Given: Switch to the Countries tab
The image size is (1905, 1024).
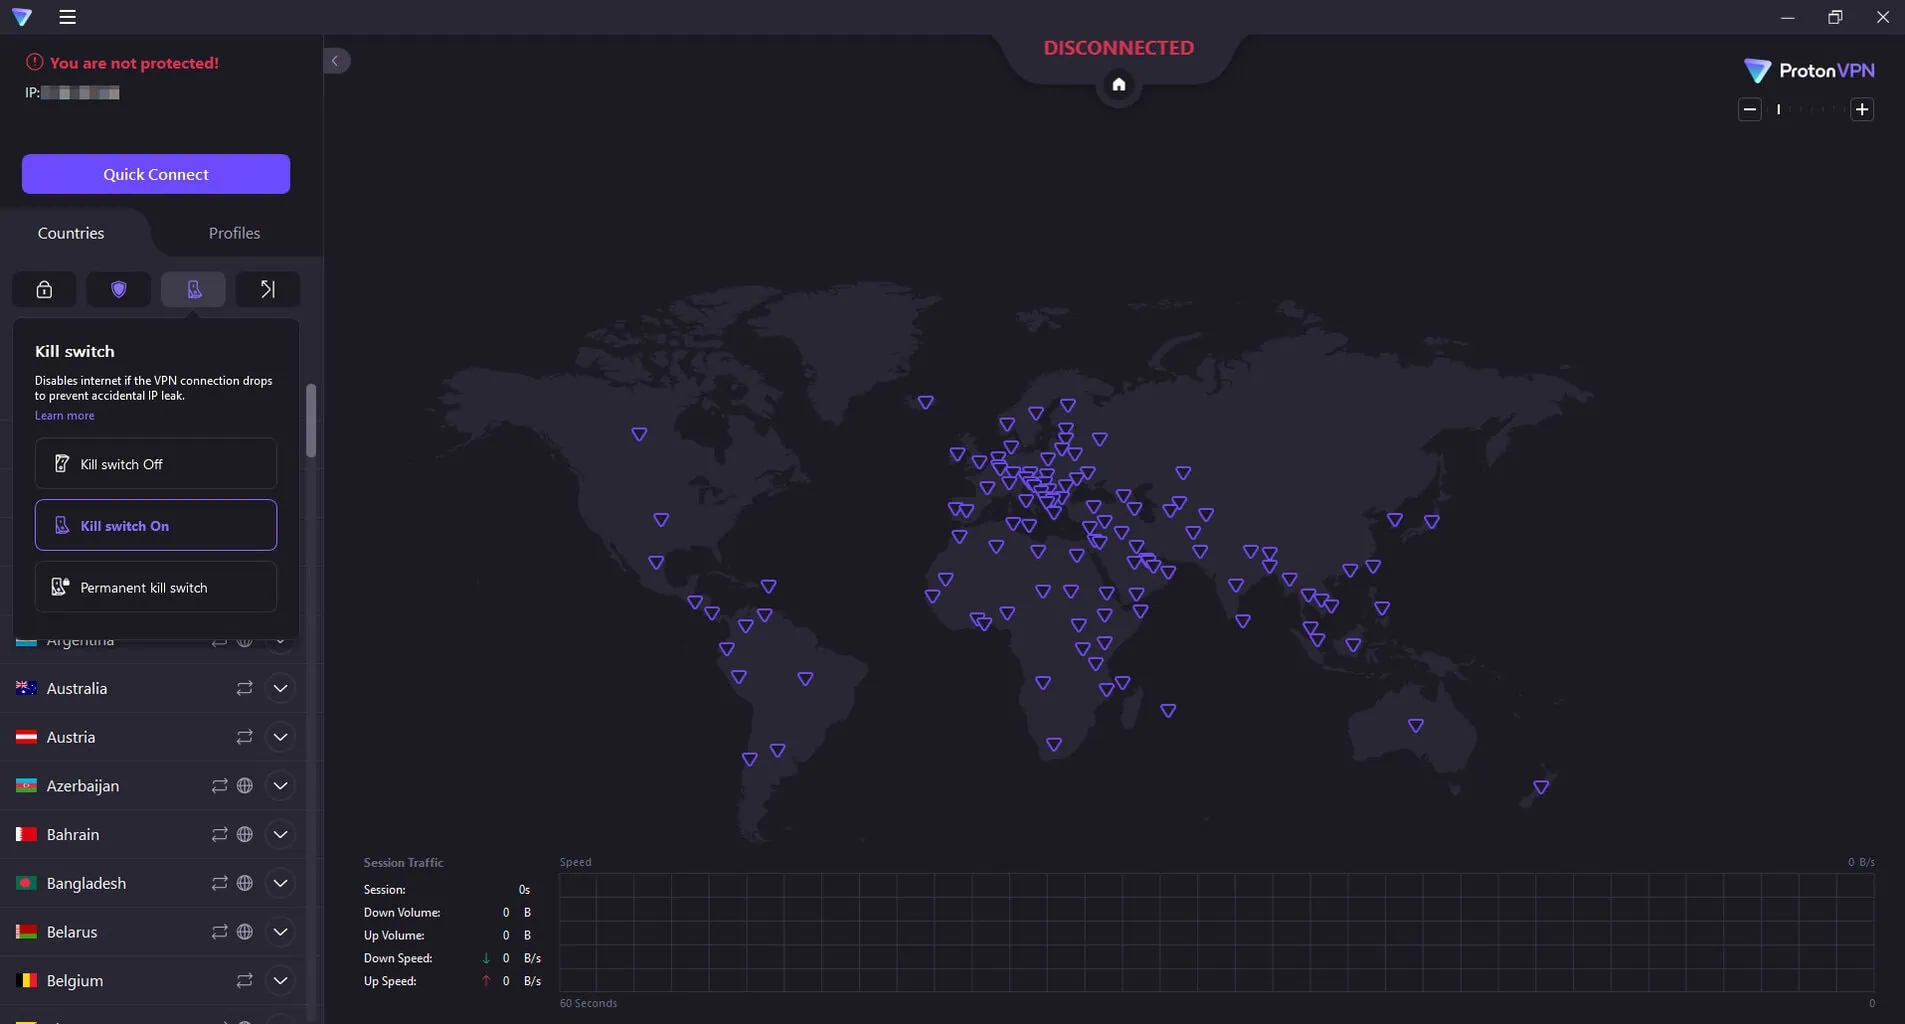Looking at the screenshot, I should click(x=71, y=233).
